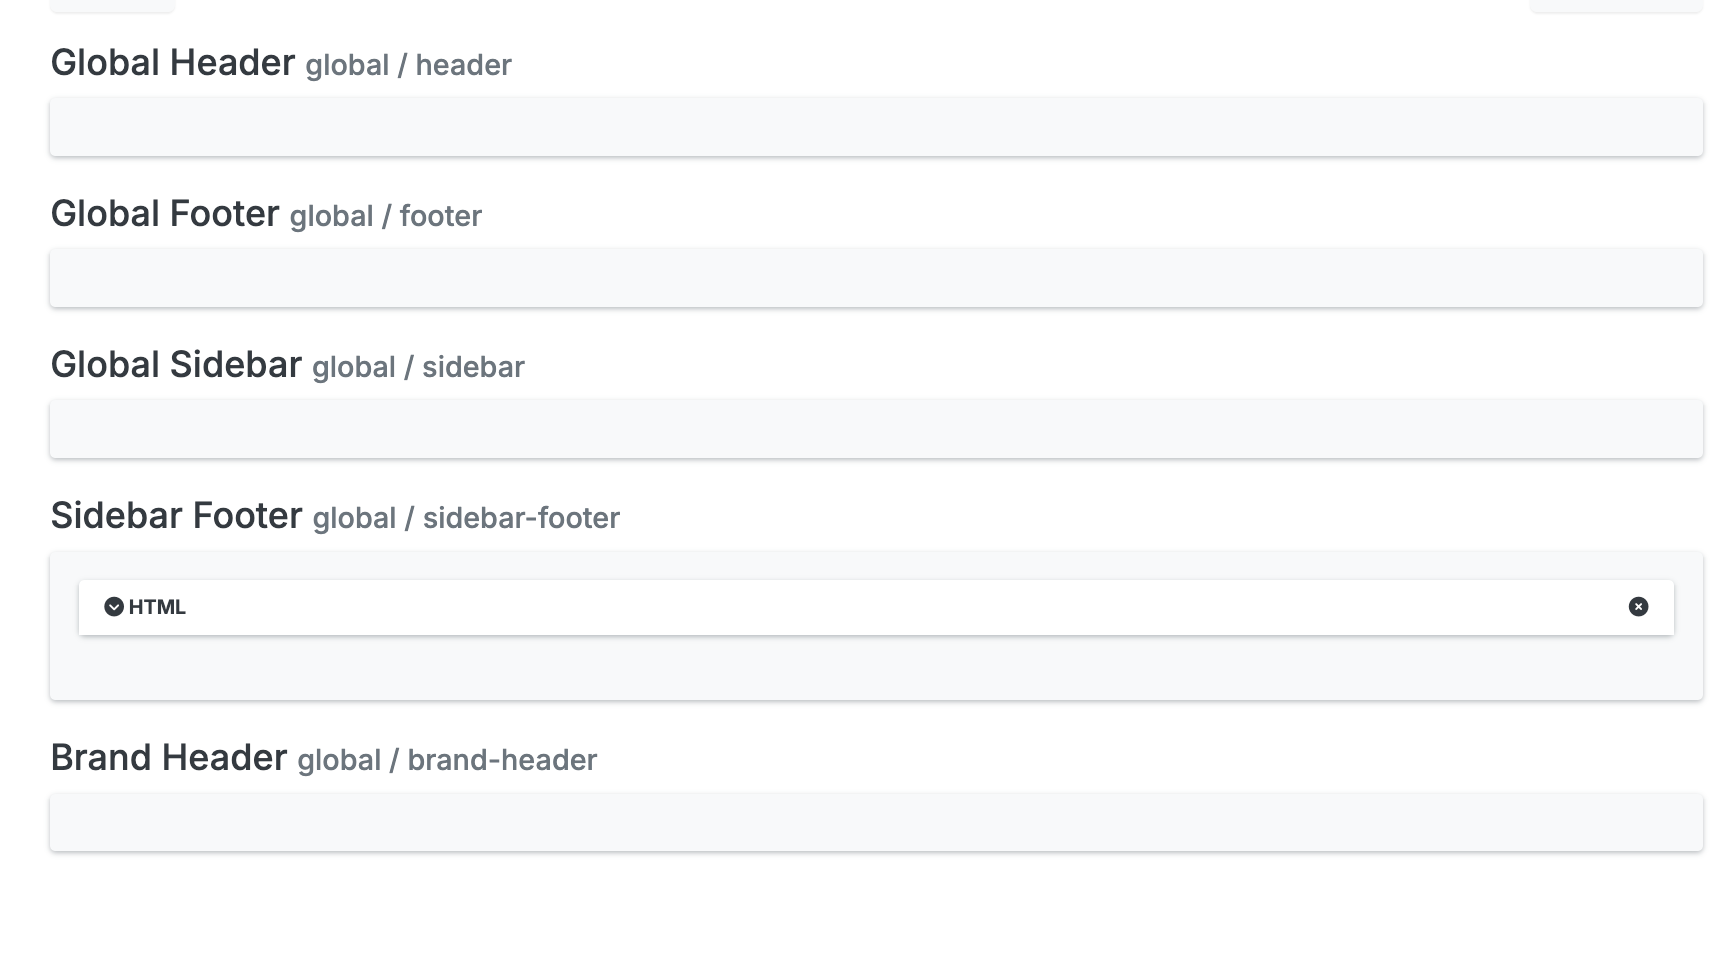Click the partially visible top-right button
The height and width of the screenshot is (976, 1720).
(x=1616, y=6)
